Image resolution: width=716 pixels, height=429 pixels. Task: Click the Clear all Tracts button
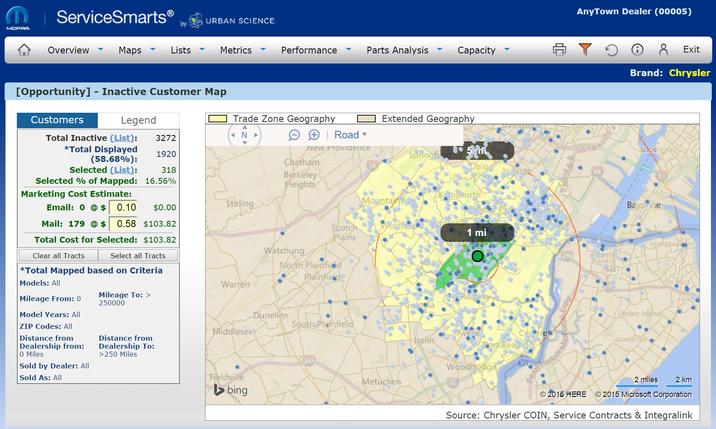[x=58, y=255]
